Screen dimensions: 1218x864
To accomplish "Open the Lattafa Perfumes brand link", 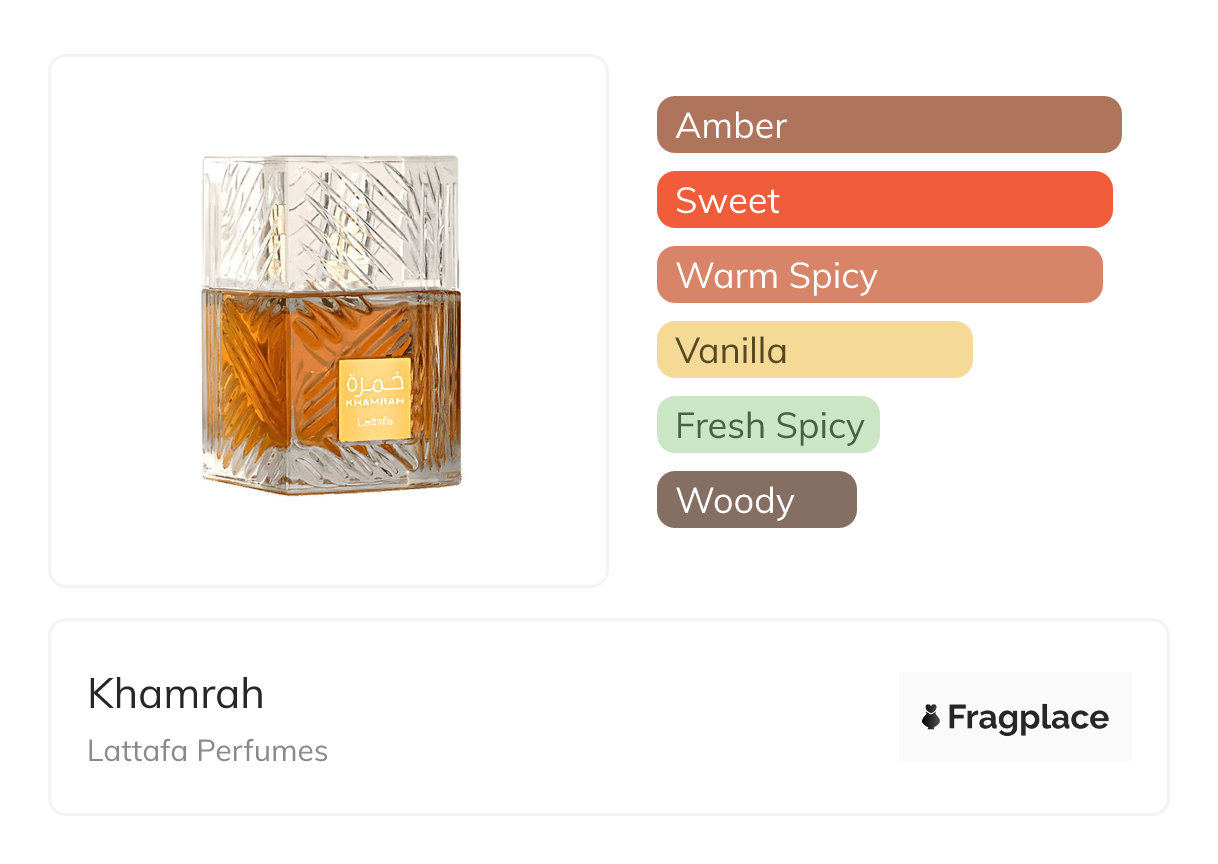I will [208, 751].
